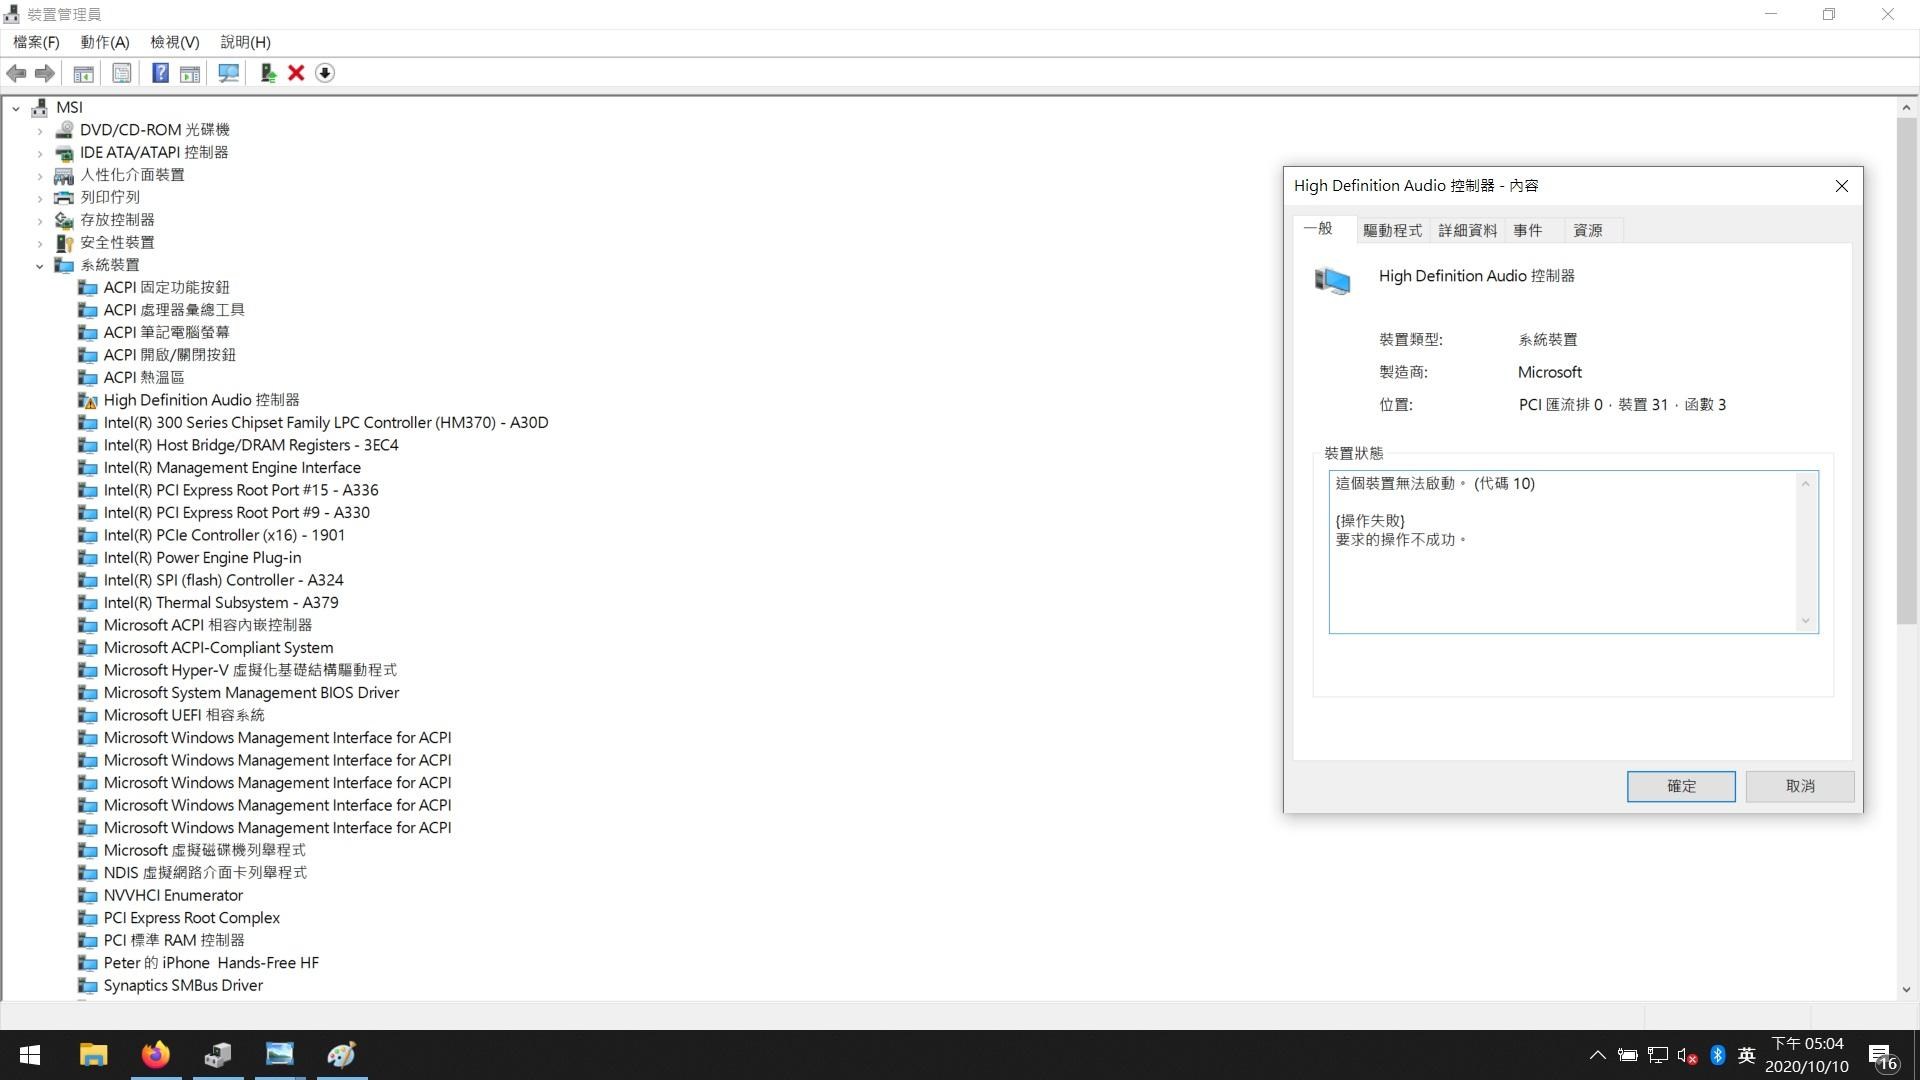Open the notification center icon
1920x1080 pixels.
click(x=1882, y=1056)
